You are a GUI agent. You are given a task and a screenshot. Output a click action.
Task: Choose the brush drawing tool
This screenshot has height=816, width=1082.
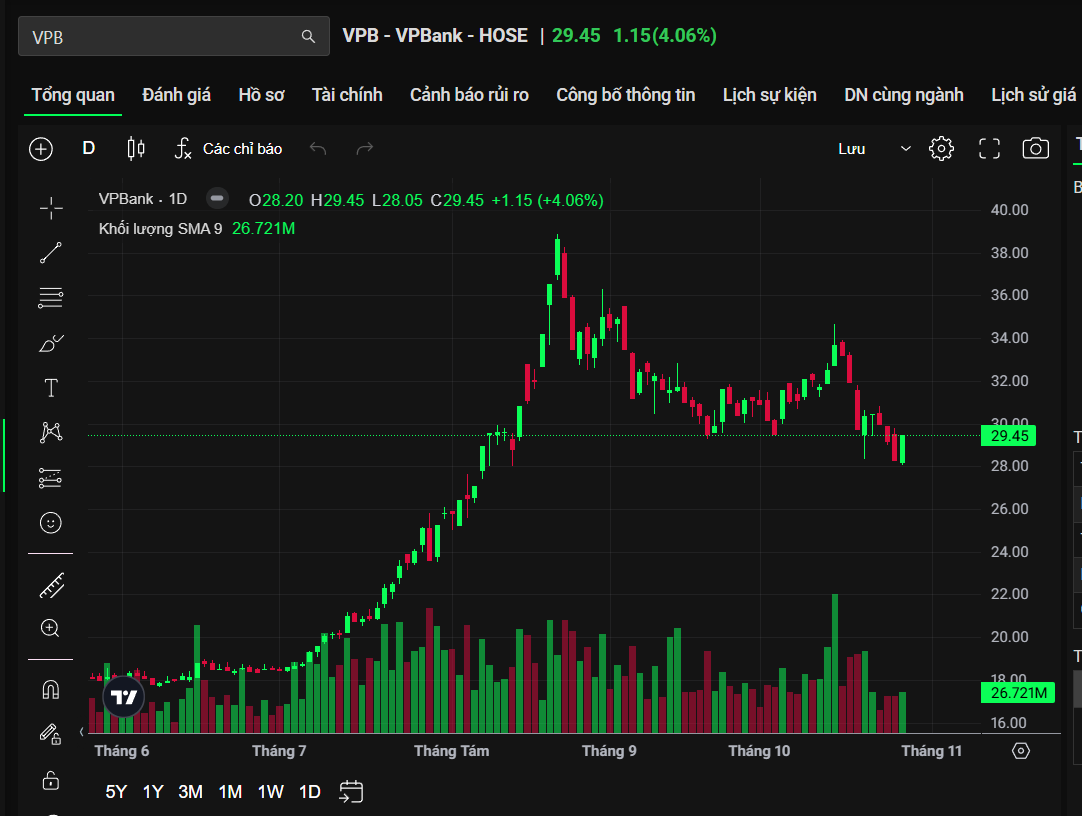tap(51, 344)
